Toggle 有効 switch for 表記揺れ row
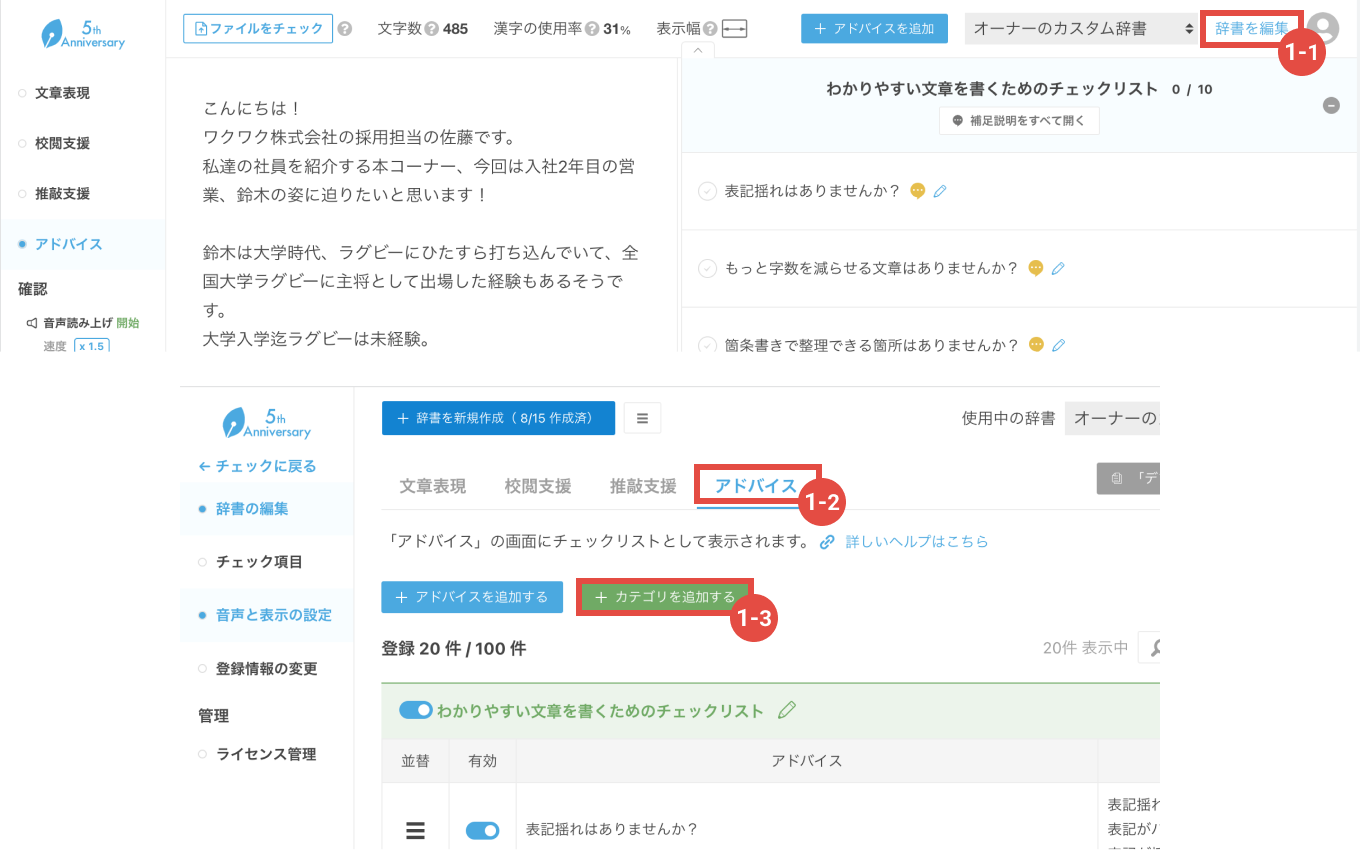 (x=482, y=830)
